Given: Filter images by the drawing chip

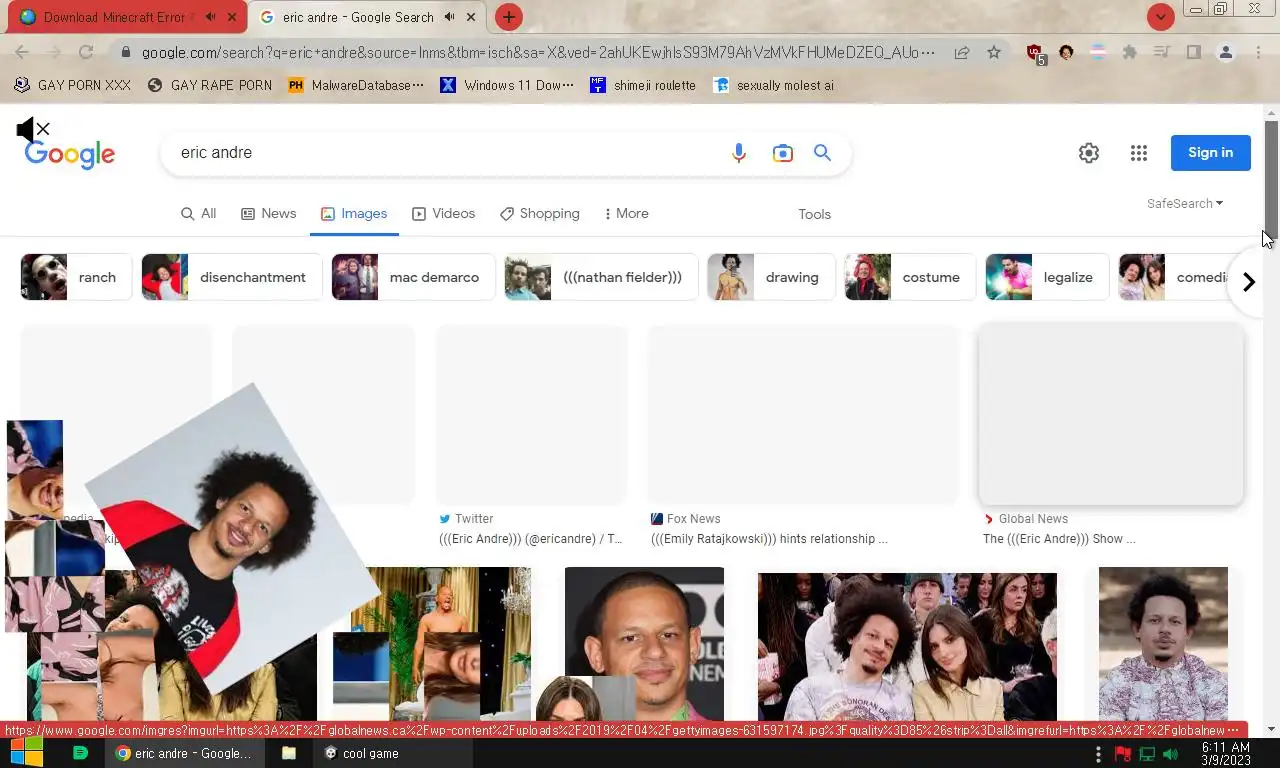Looking at the screenshot, I should 771,277.
